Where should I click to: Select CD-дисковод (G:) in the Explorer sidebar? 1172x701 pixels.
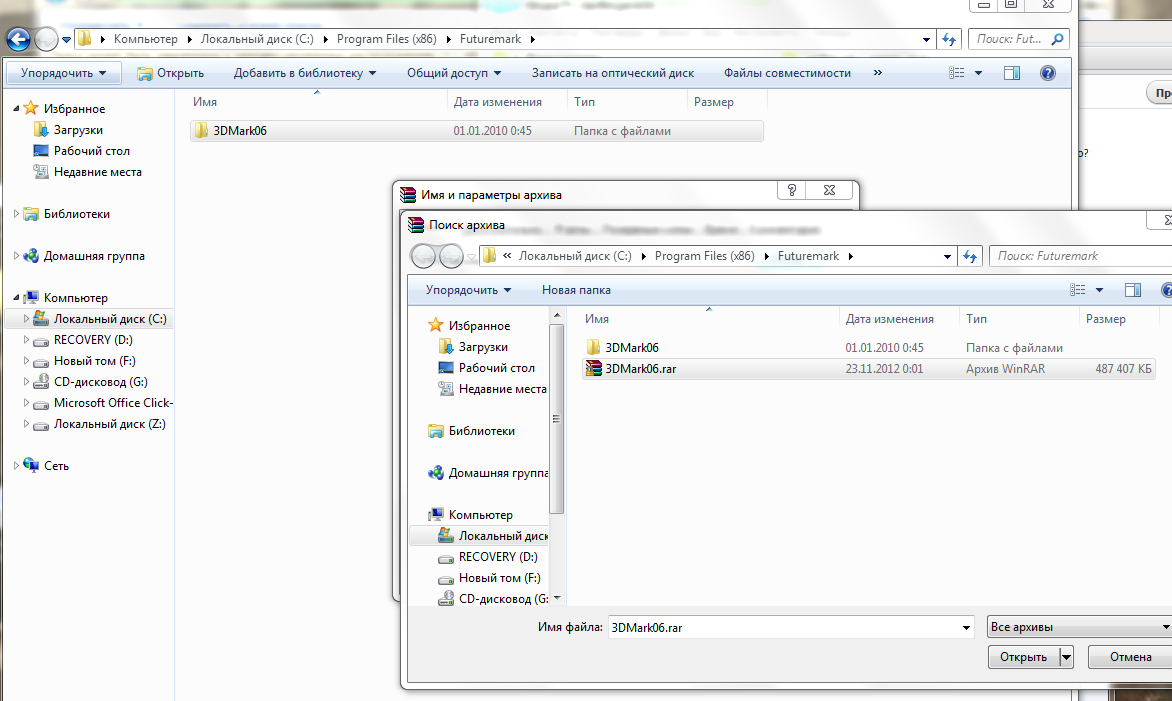[x=100, y=381]
